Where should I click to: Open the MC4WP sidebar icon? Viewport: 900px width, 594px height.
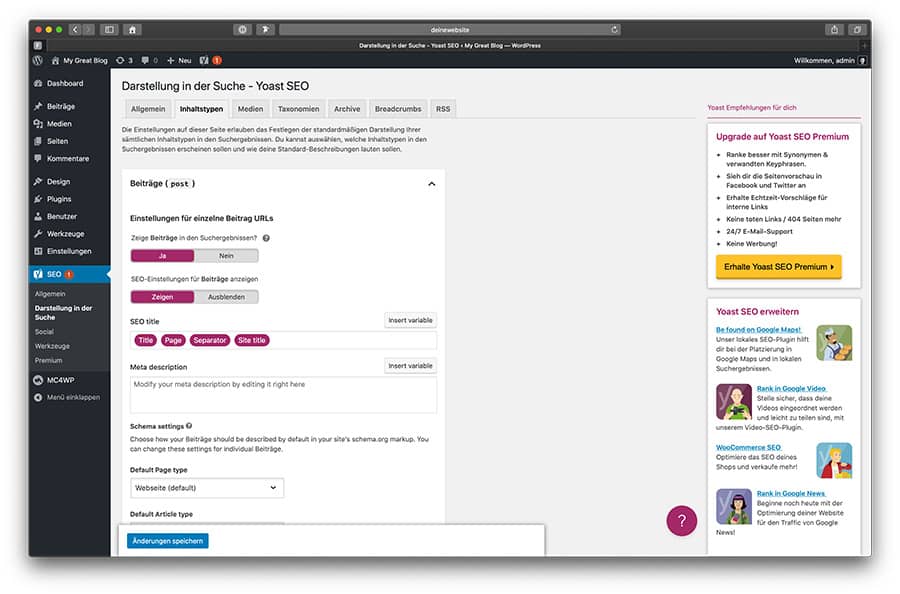click(40, 380)
